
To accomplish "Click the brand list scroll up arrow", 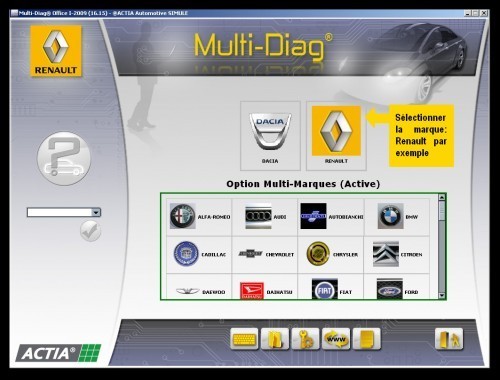I will pos(442,197).
